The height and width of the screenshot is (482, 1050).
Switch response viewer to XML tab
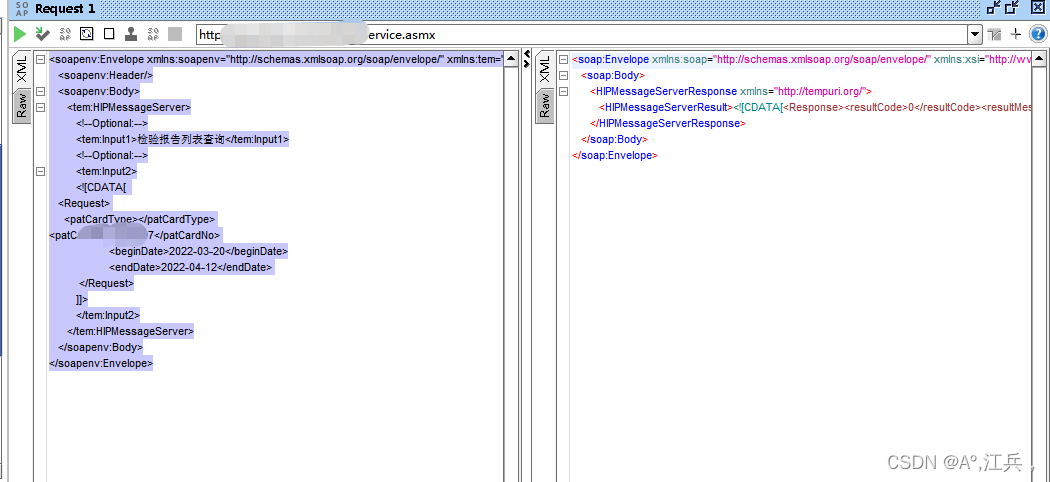tap(544, 70)
